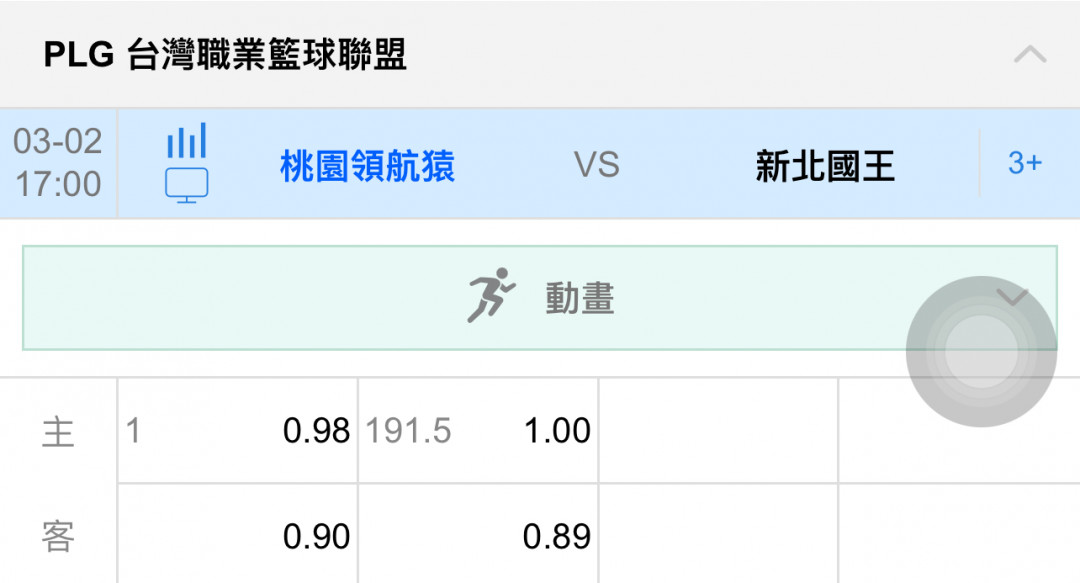The width and height of the screenshot is (1080, 583).
Task: Open the bar chart statistics icon
Action: pos(187,141)
